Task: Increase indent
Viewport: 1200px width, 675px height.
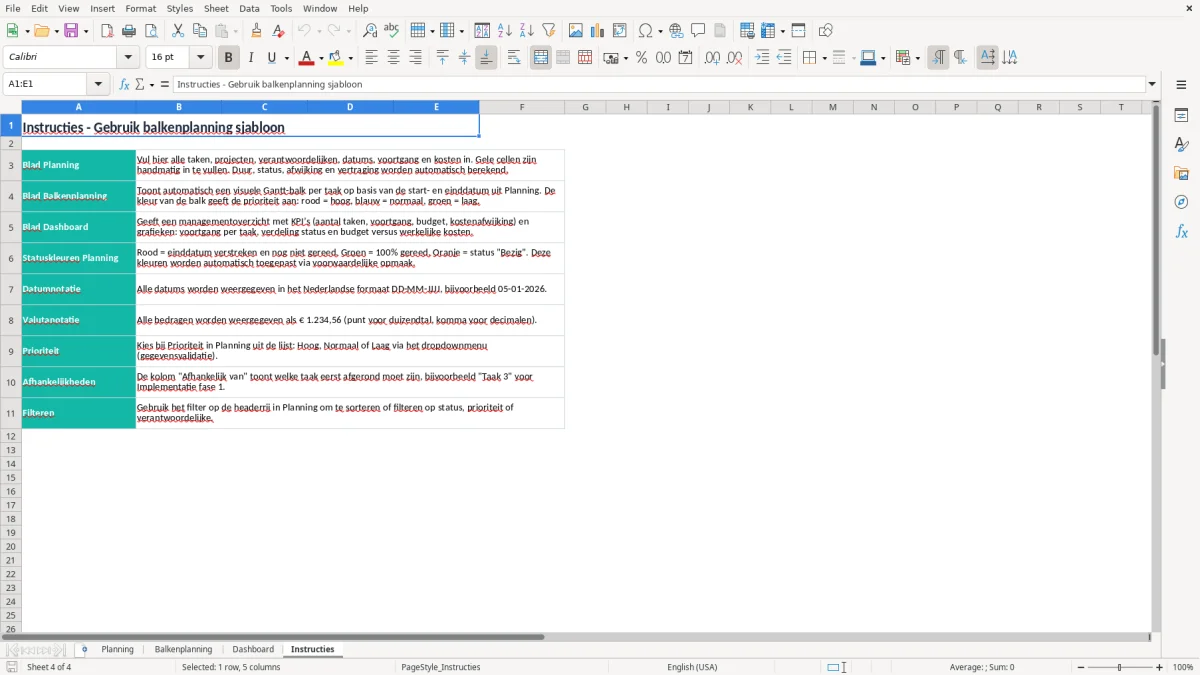Action: [x=762, y=58]
